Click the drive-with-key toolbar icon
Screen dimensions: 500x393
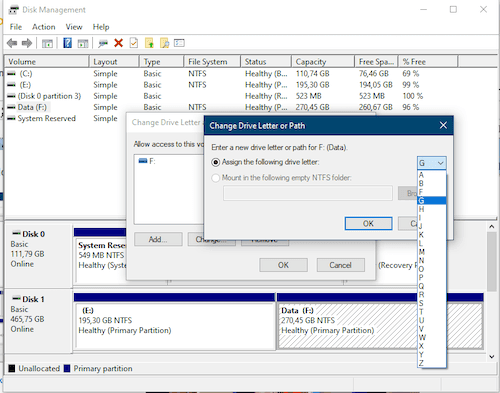[103, 43]
